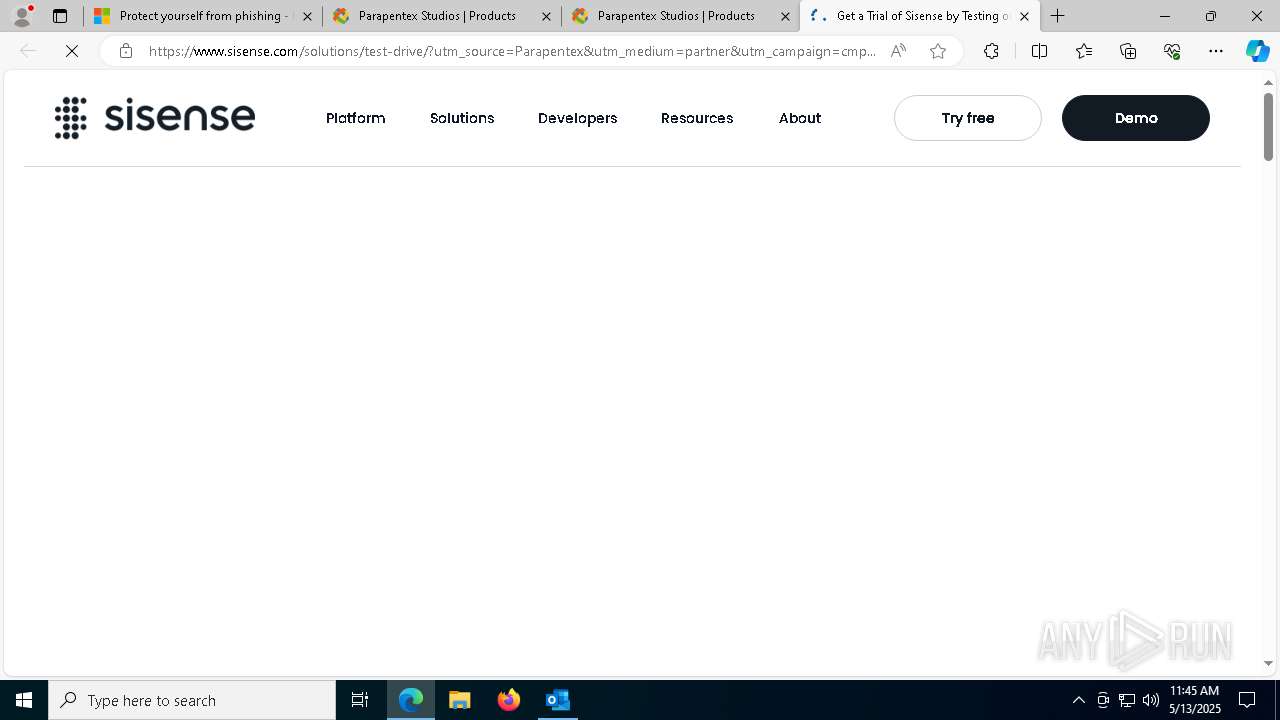Open the About menu
The image size is (1280, 720).
[x=800, y=118]
